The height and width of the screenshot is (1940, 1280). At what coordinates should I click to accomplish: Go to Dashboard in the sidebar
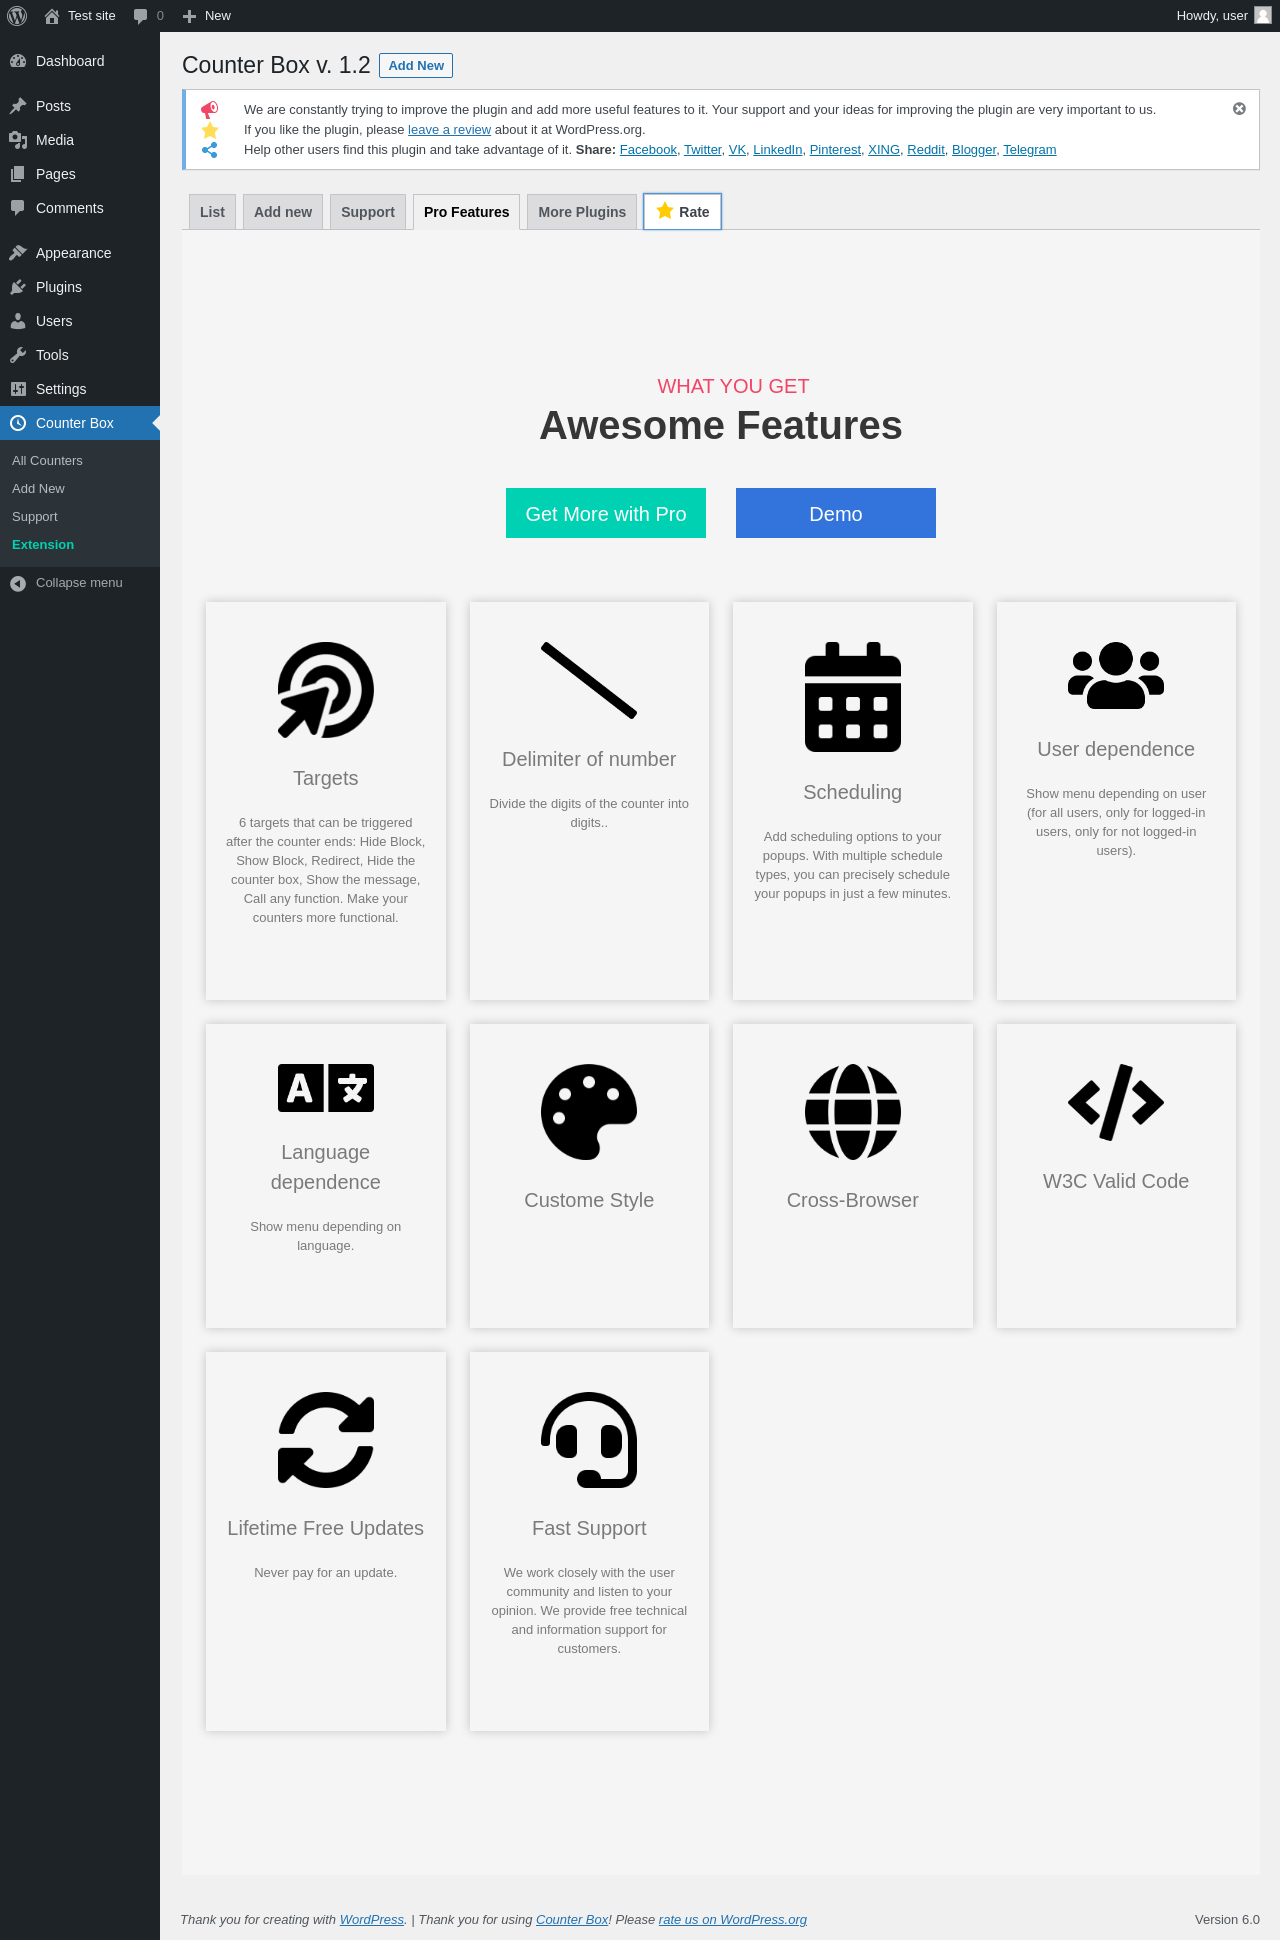click(x=80, y=61)
